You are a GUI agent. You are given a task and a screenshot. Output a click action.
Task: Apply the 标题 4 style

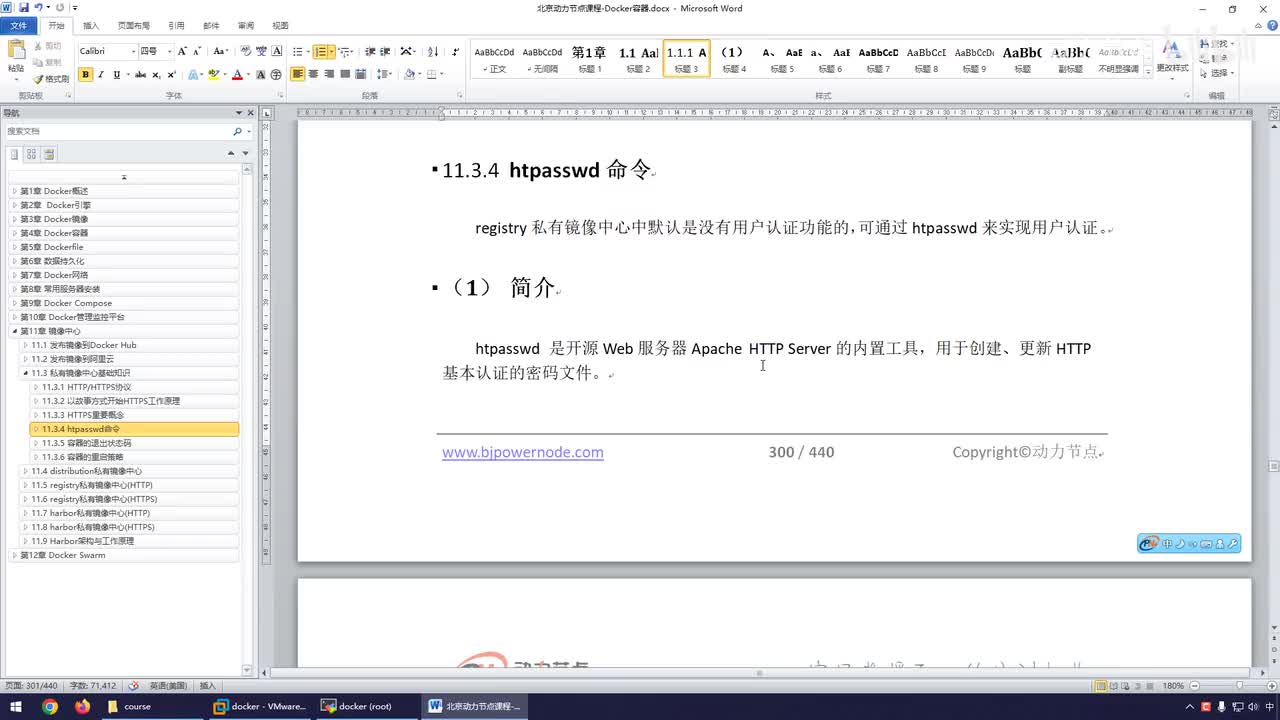coord(734,58)
